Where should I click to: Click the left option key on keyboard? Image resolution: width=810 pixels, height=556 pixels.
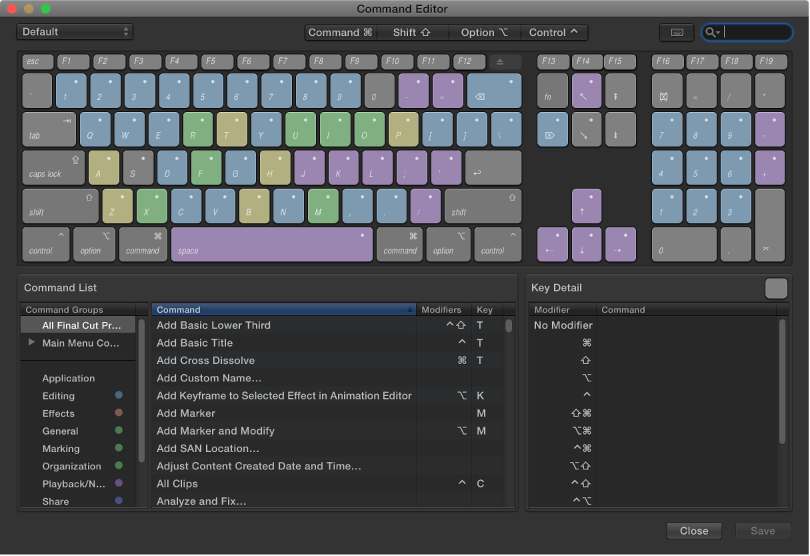tap(94, 244)
